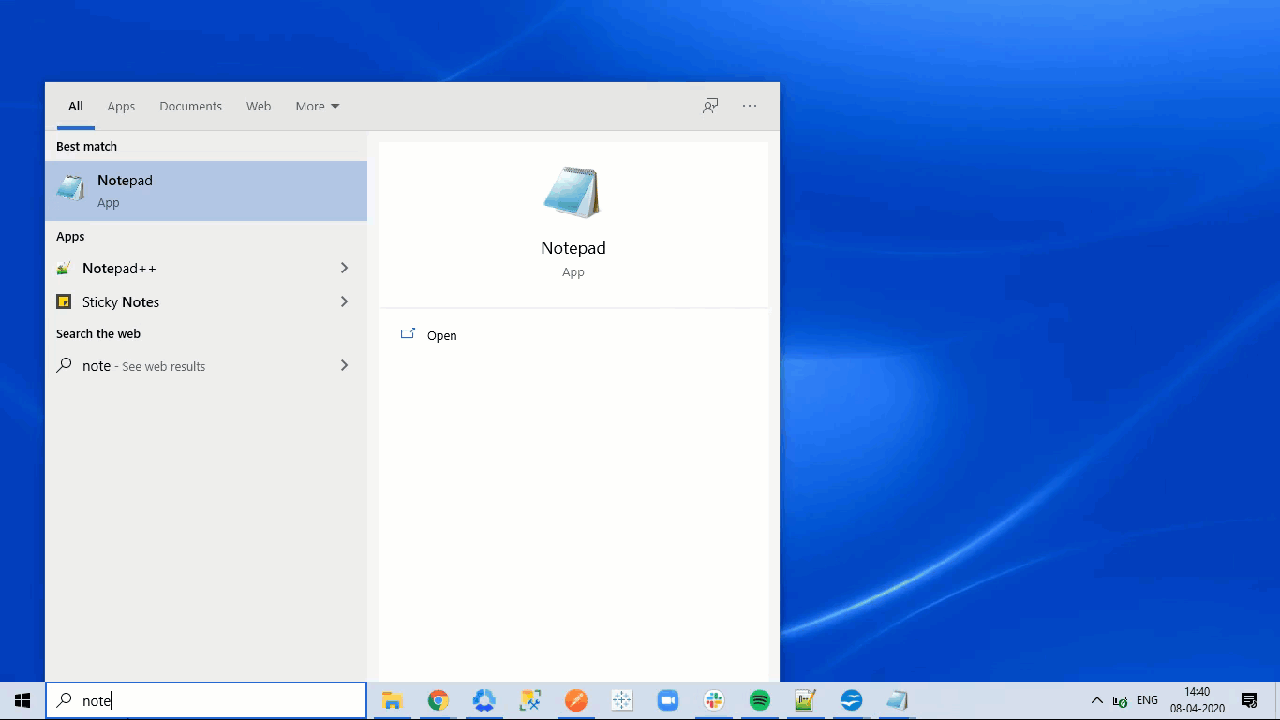Open File Explorer from the taskbar
This screenshot has width=1280, height=720.
[392, 701]
